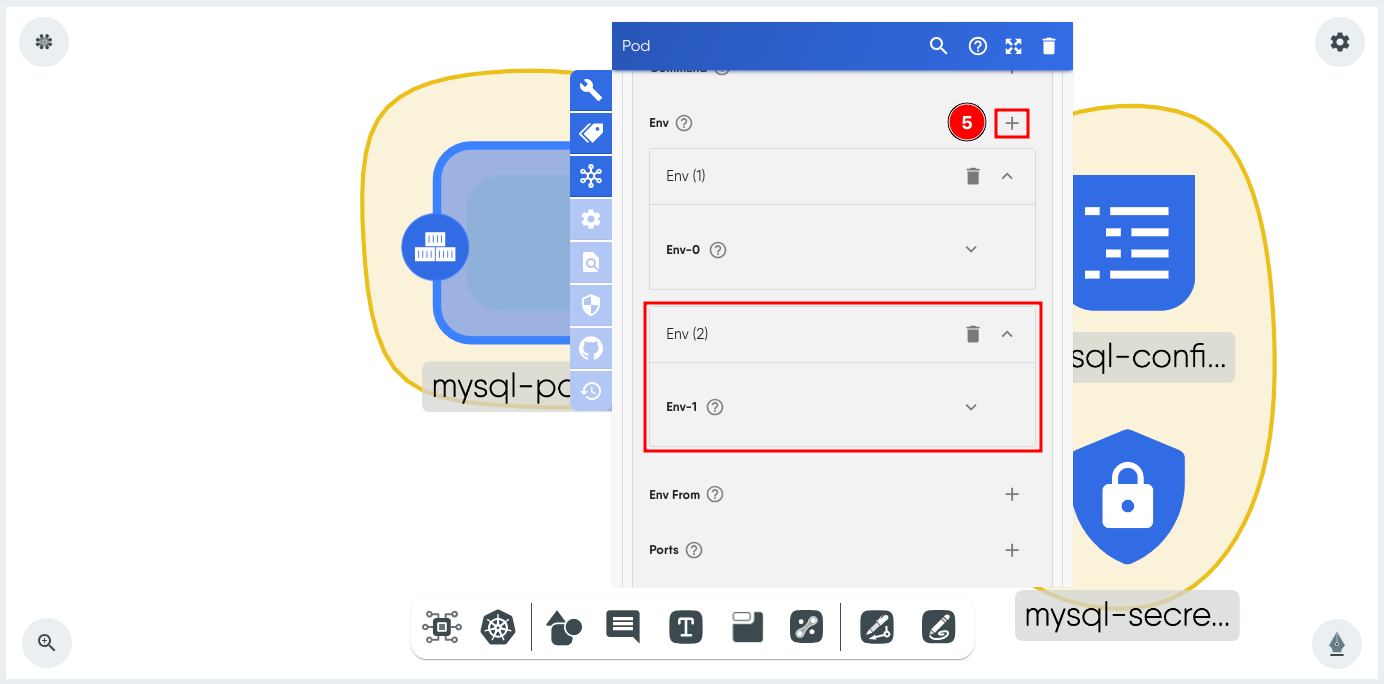Open the search icon in the Pod header
1384x684 pixels.
tap(938, 45)
